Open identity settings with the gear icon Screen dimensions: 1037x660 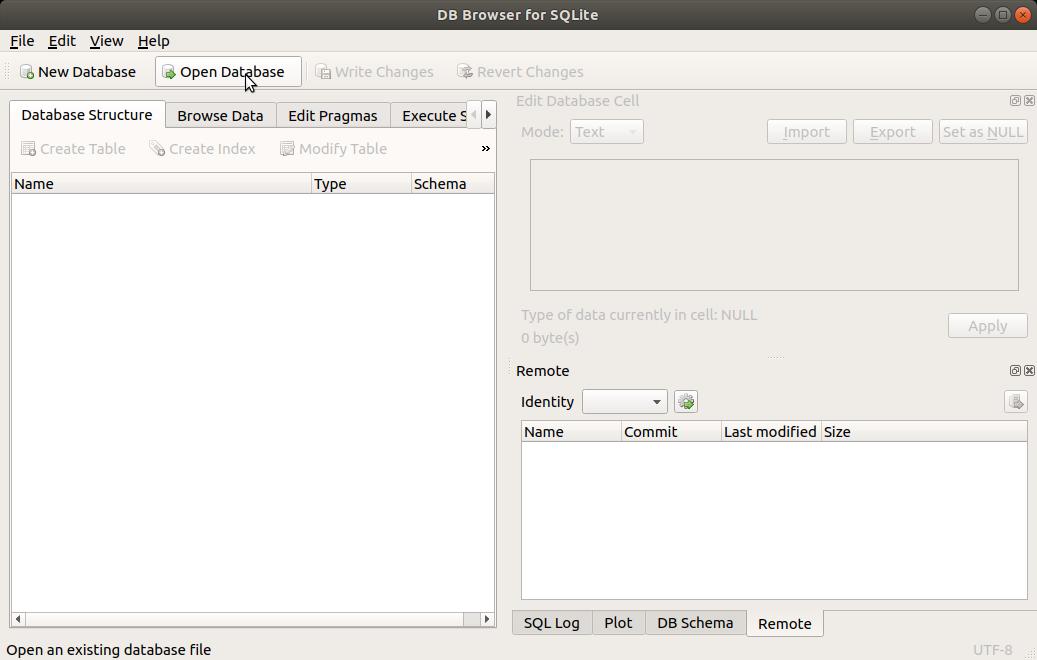tap(686, 401)
